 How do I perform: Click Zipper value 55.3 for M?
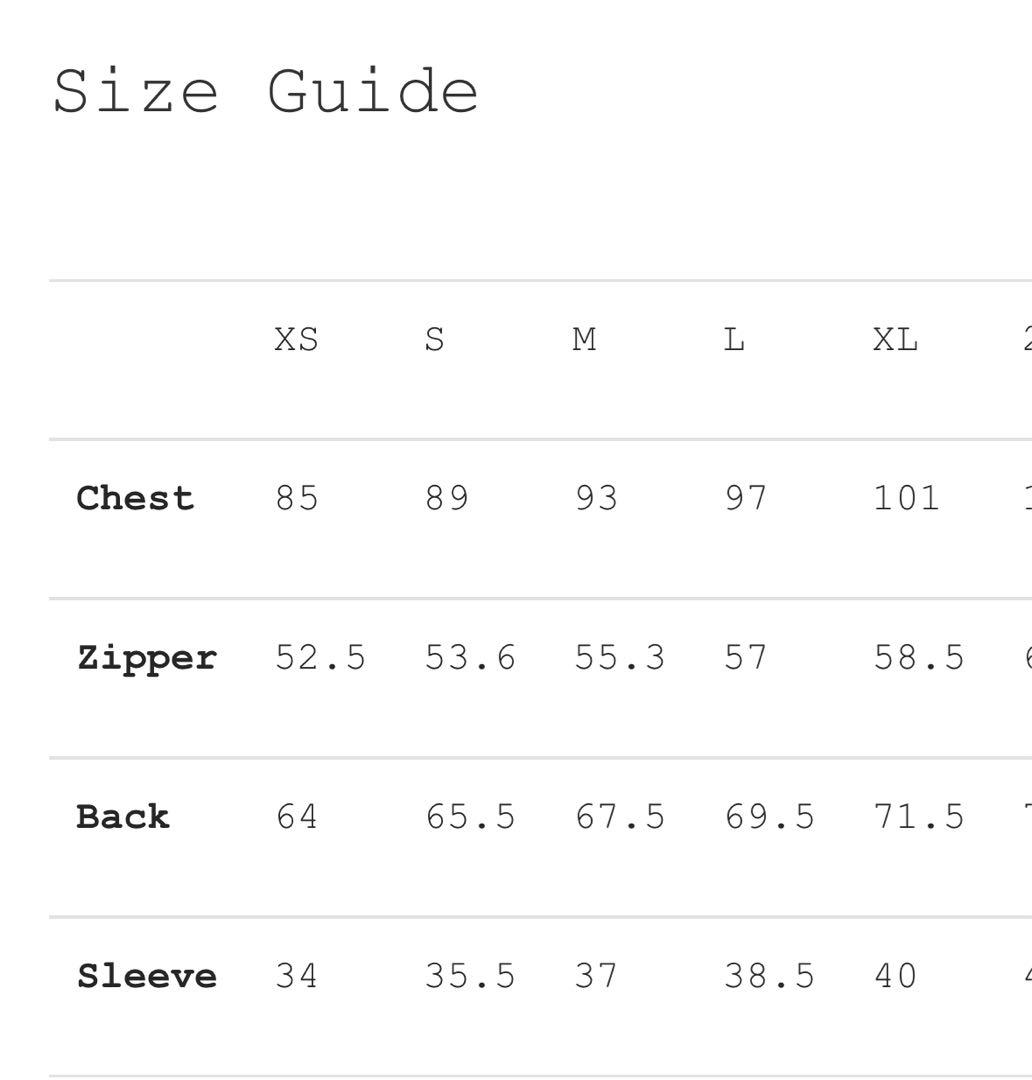pos(620,658)
